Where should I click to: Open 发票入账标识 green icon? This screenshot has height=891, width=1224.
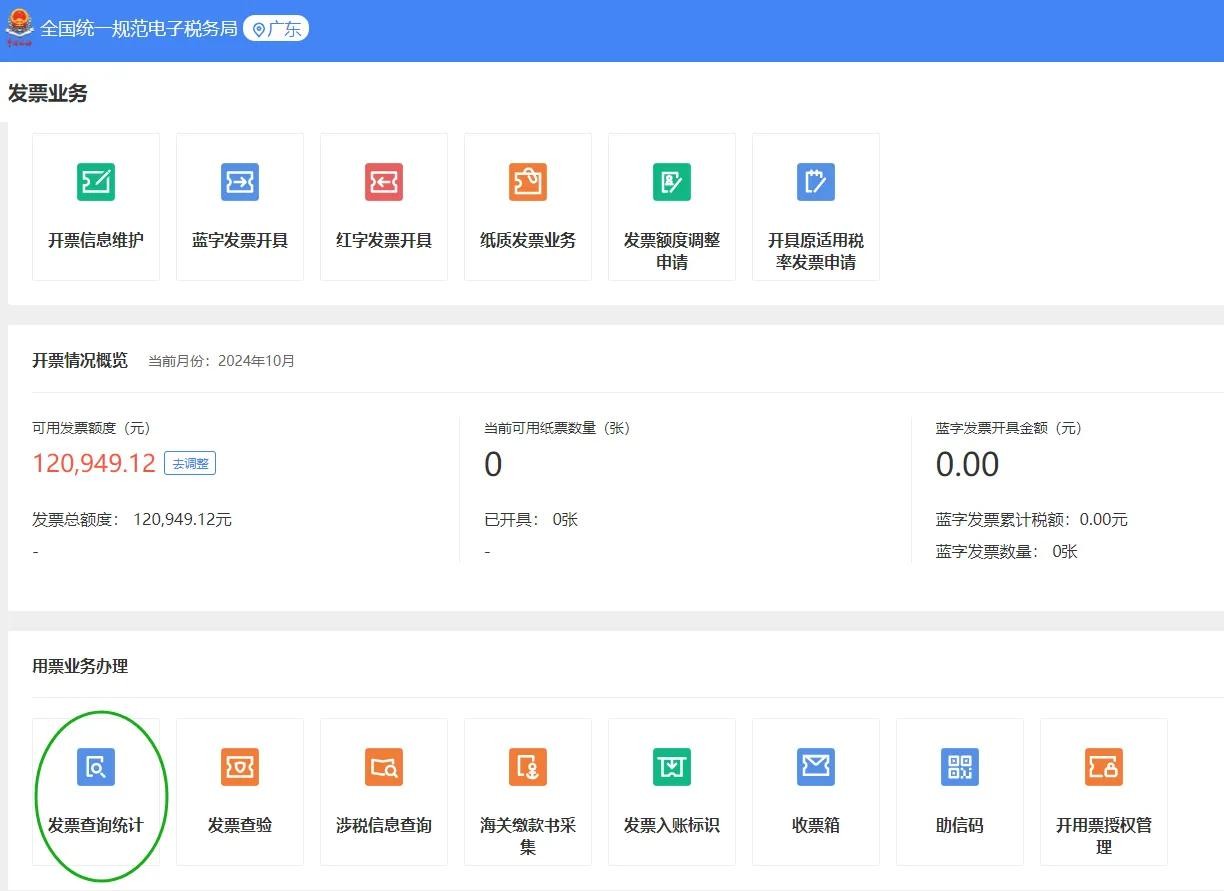click(672, 767)
